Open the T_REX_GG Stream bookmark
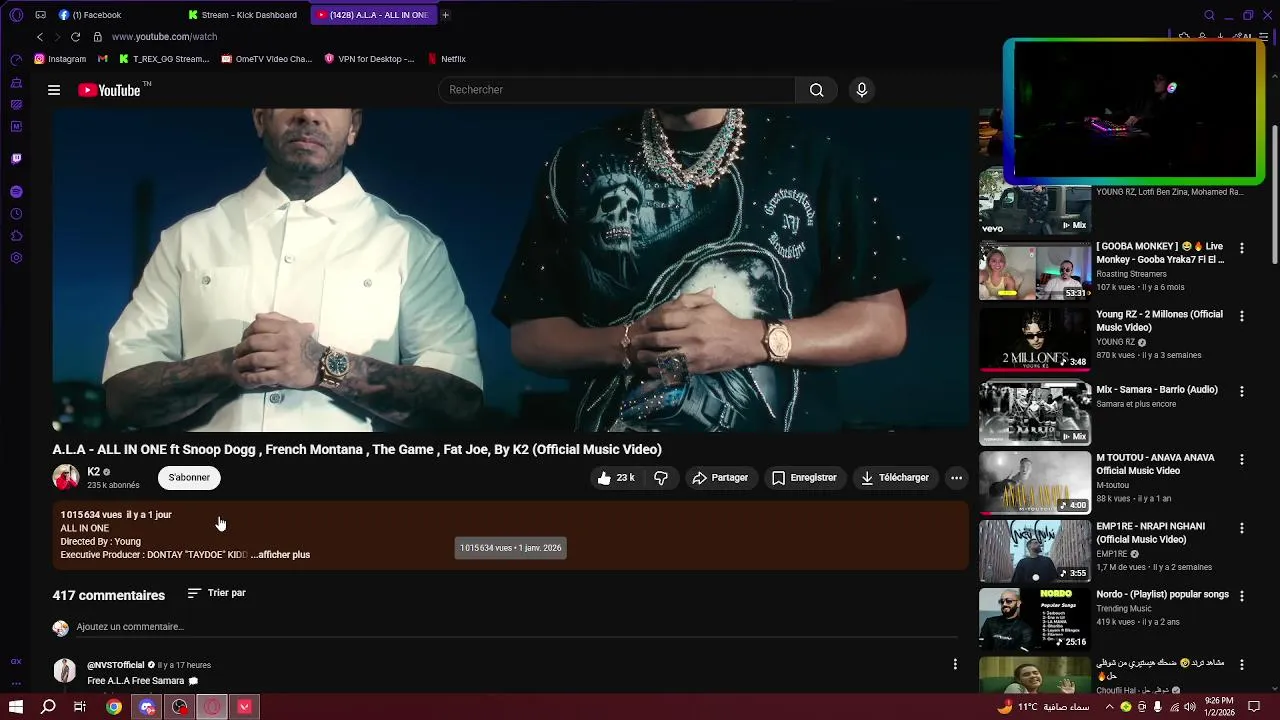 coord(164,59)
